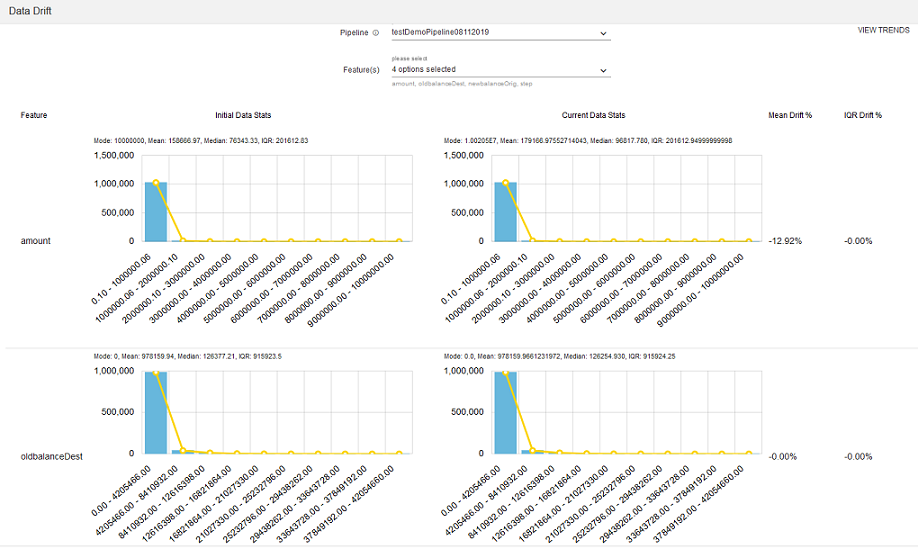The image size is (918, 549).
Task: Click '0.10 - 1000000.06' axis label in initial amount chart
Action: (x=121, y=279)
